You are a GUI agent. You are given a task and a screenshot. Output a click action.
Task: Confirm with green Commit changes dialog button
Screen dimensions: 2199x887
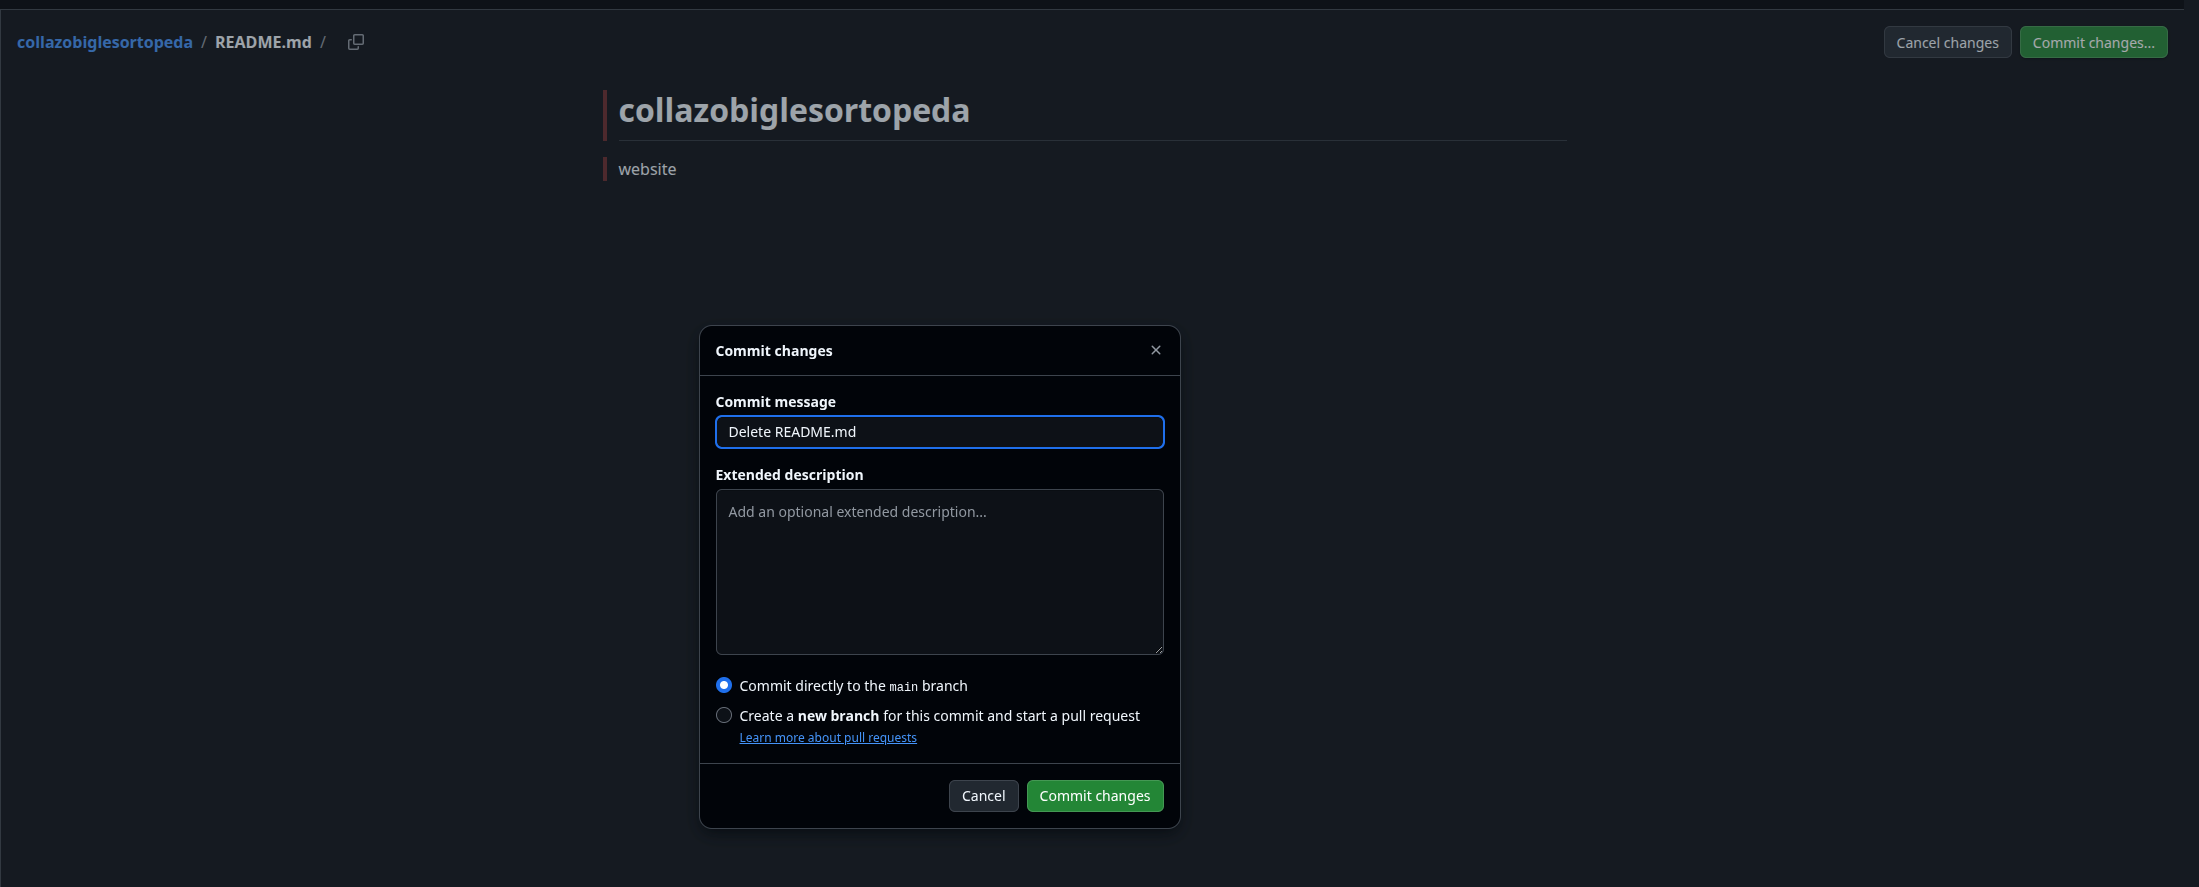pyautogui.click(x=1095, y=796)
